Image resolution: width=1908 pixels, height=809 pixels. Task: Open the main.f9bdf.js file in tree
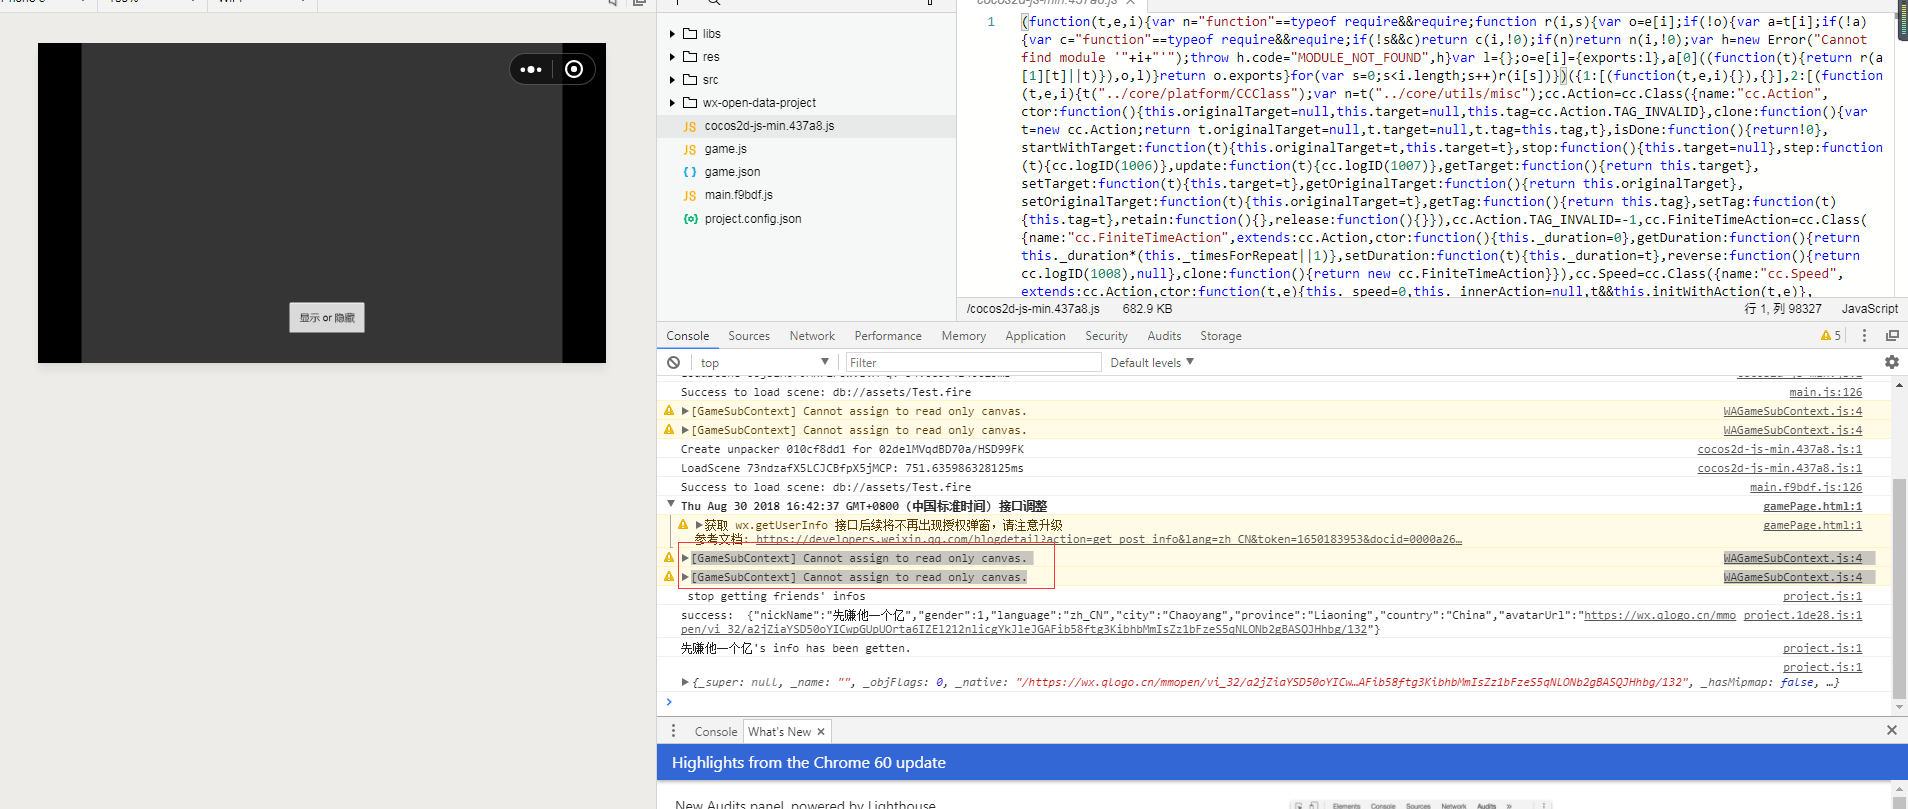738,195
